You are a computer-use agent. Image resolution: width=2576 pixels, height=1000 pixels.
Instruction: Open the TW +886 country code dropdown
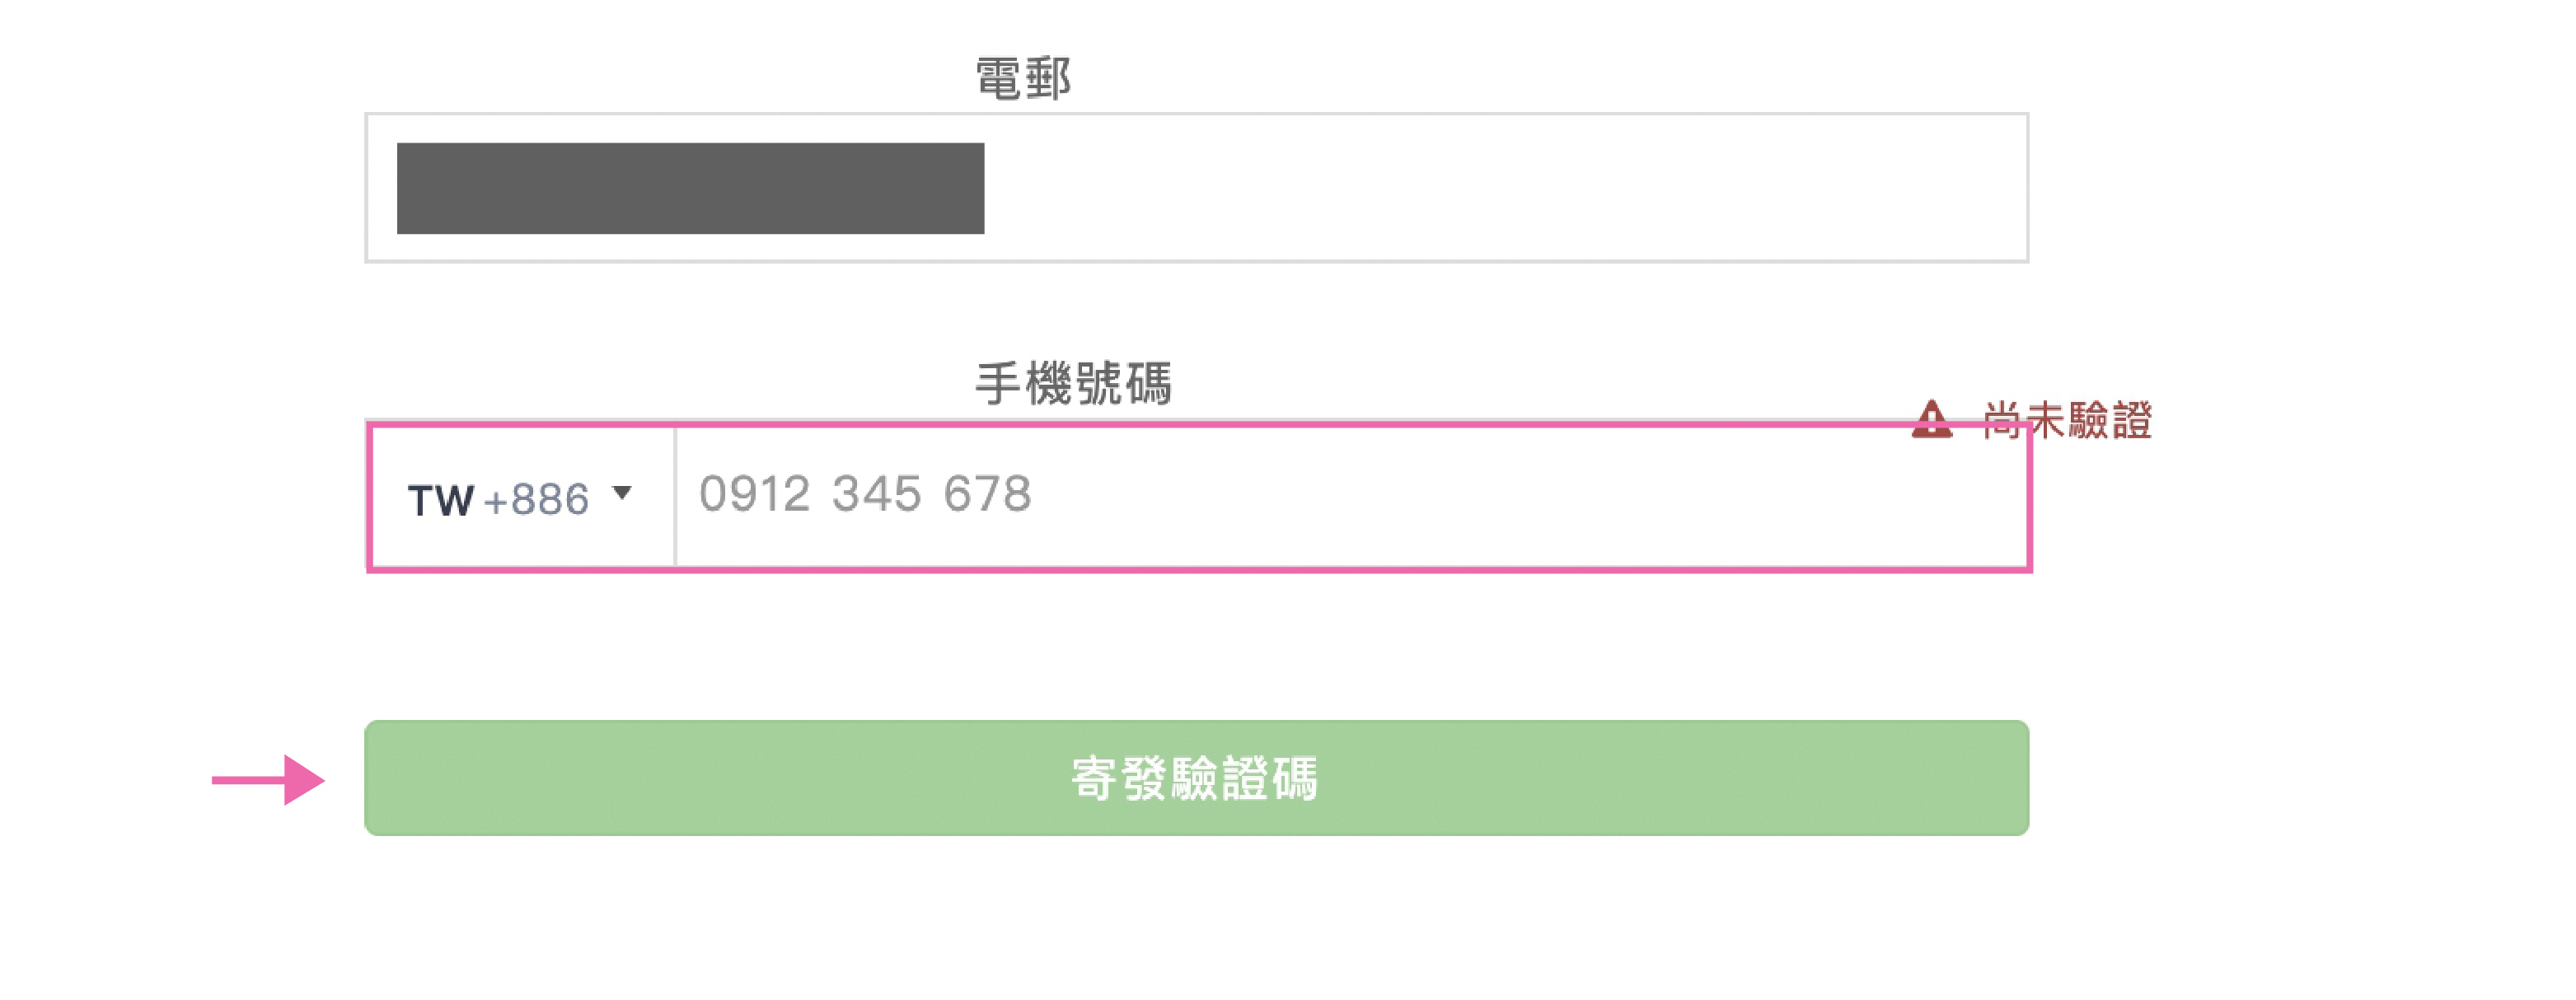coord(520,497)
